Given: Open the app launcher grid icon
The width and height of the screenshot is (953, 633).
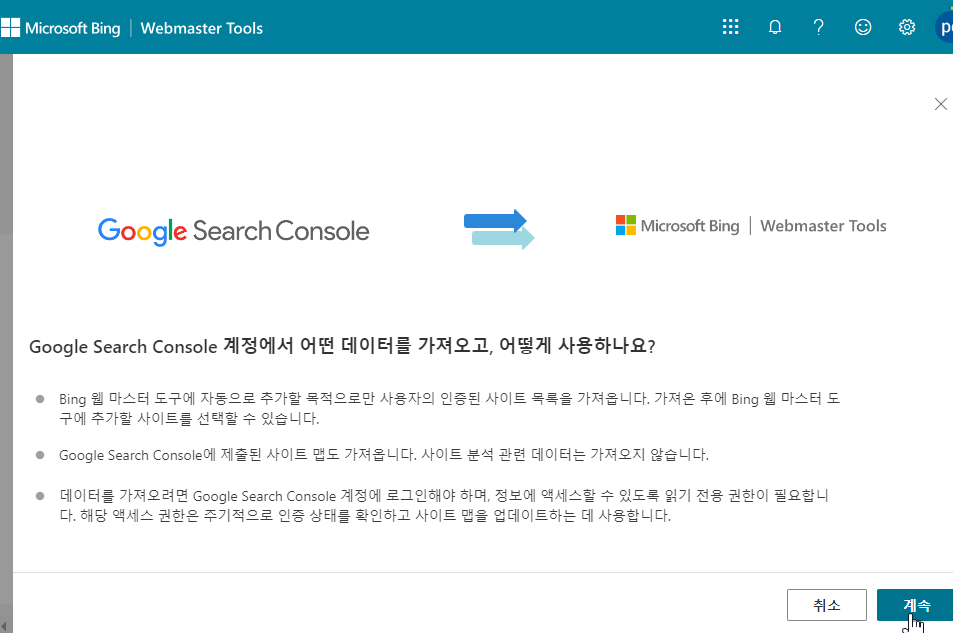Looking at the screenshot, I should pyautogui.click(x=730, y=27).
